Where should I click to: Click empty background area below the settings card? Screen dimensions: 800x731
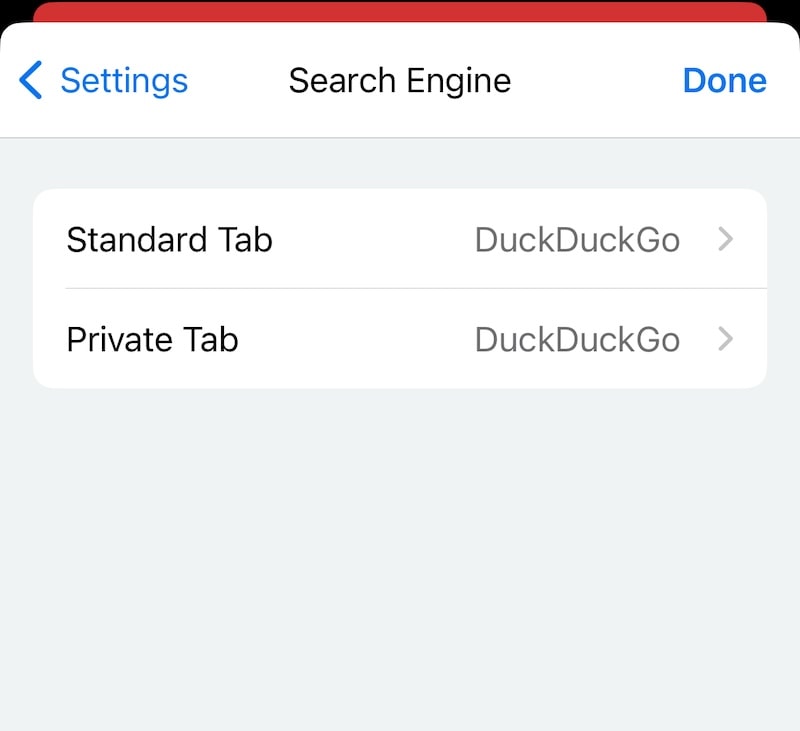[400, 550]
